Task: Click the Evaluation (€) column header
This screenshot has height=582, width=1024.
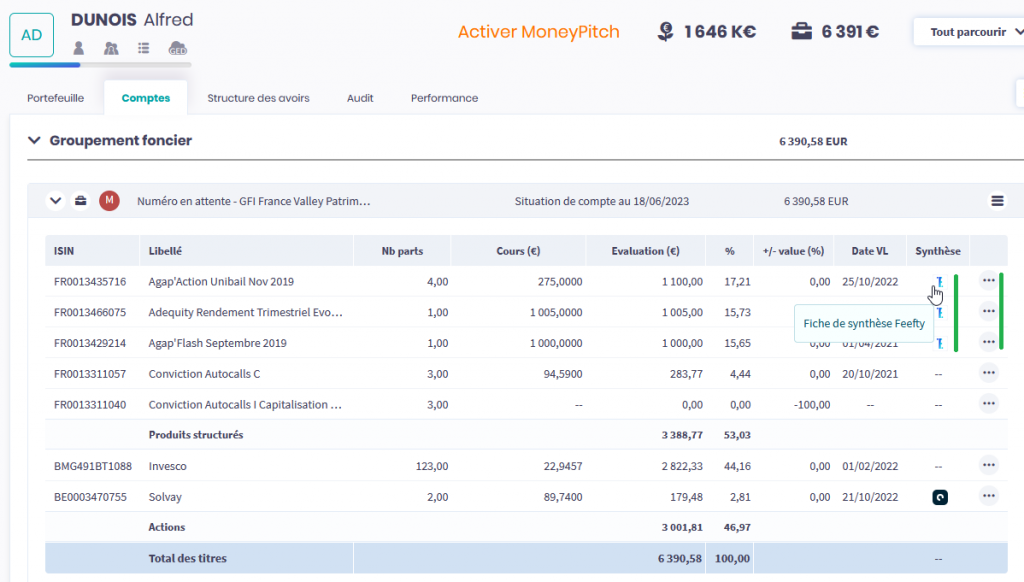Action: coord(645,251)
